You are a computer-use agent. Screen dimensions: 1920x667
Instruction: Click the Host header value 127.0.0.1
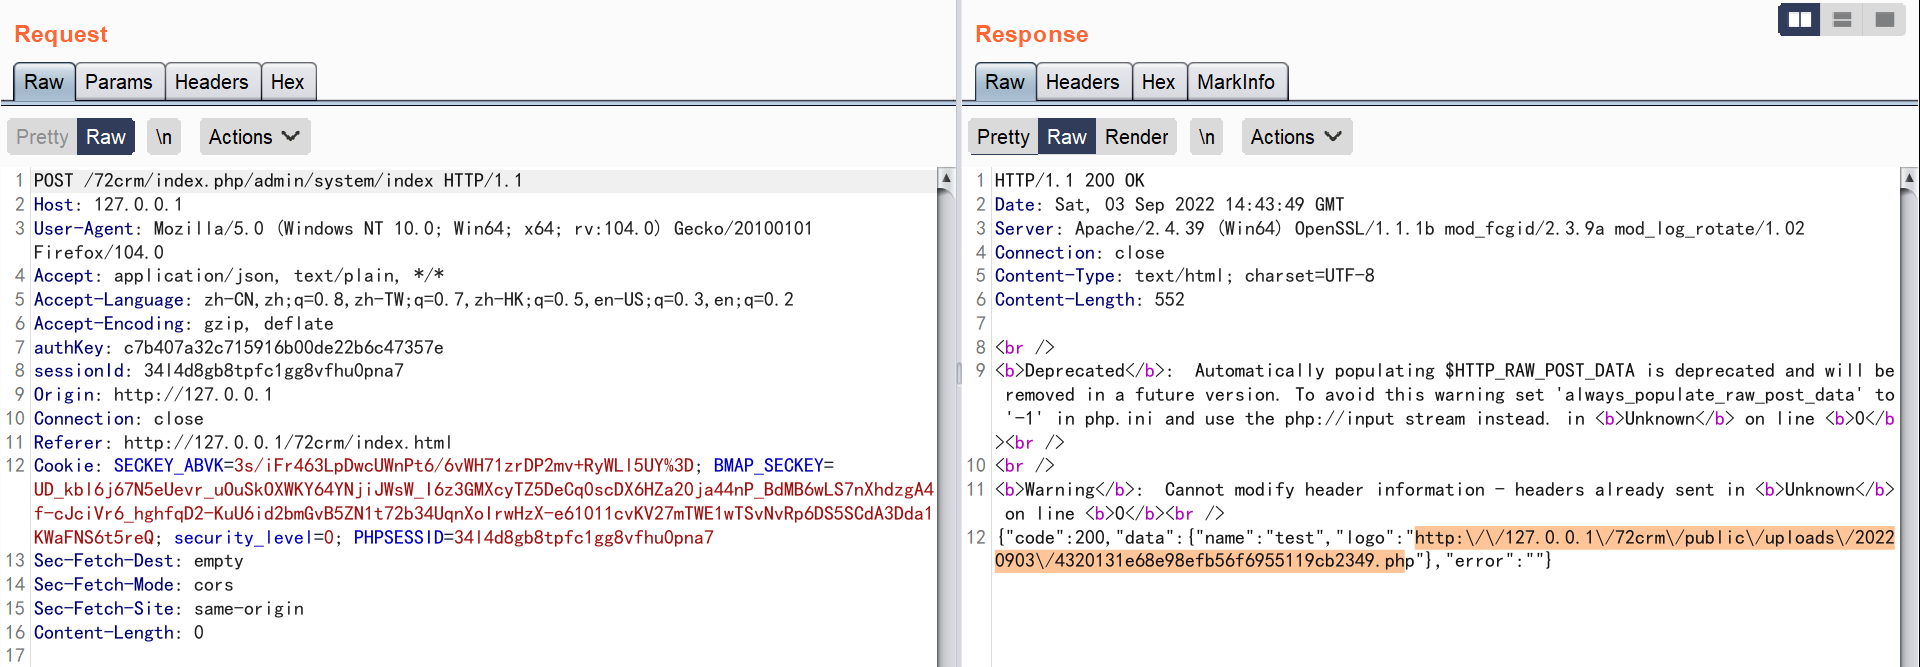(138, 205)
